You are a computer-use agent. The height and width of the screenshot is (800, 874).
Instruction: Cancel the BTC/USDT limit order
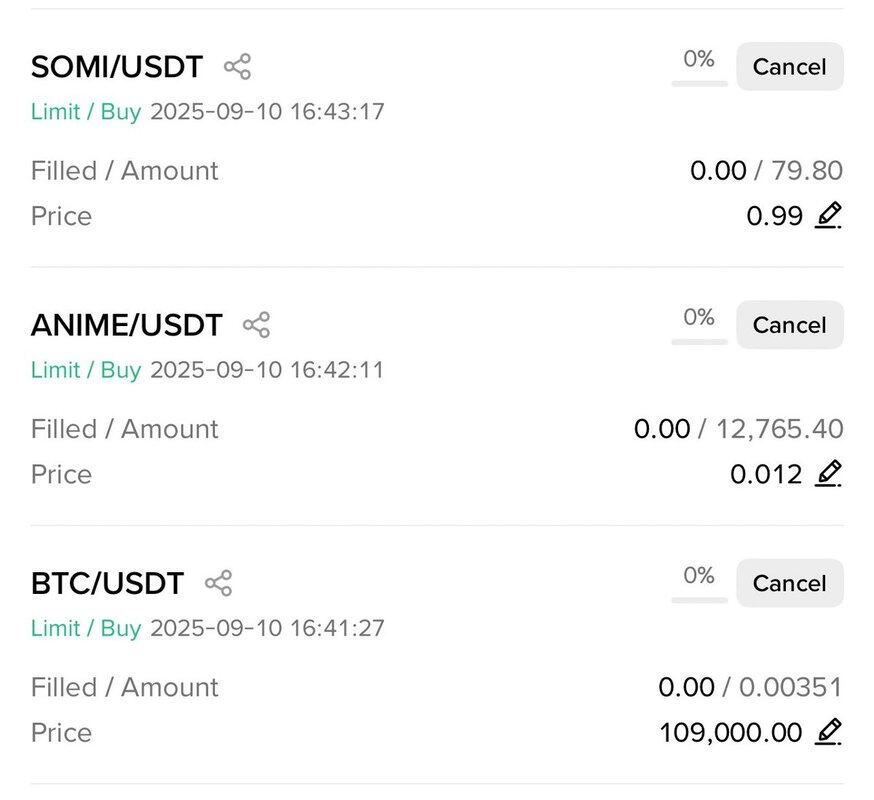pos(789,583)
